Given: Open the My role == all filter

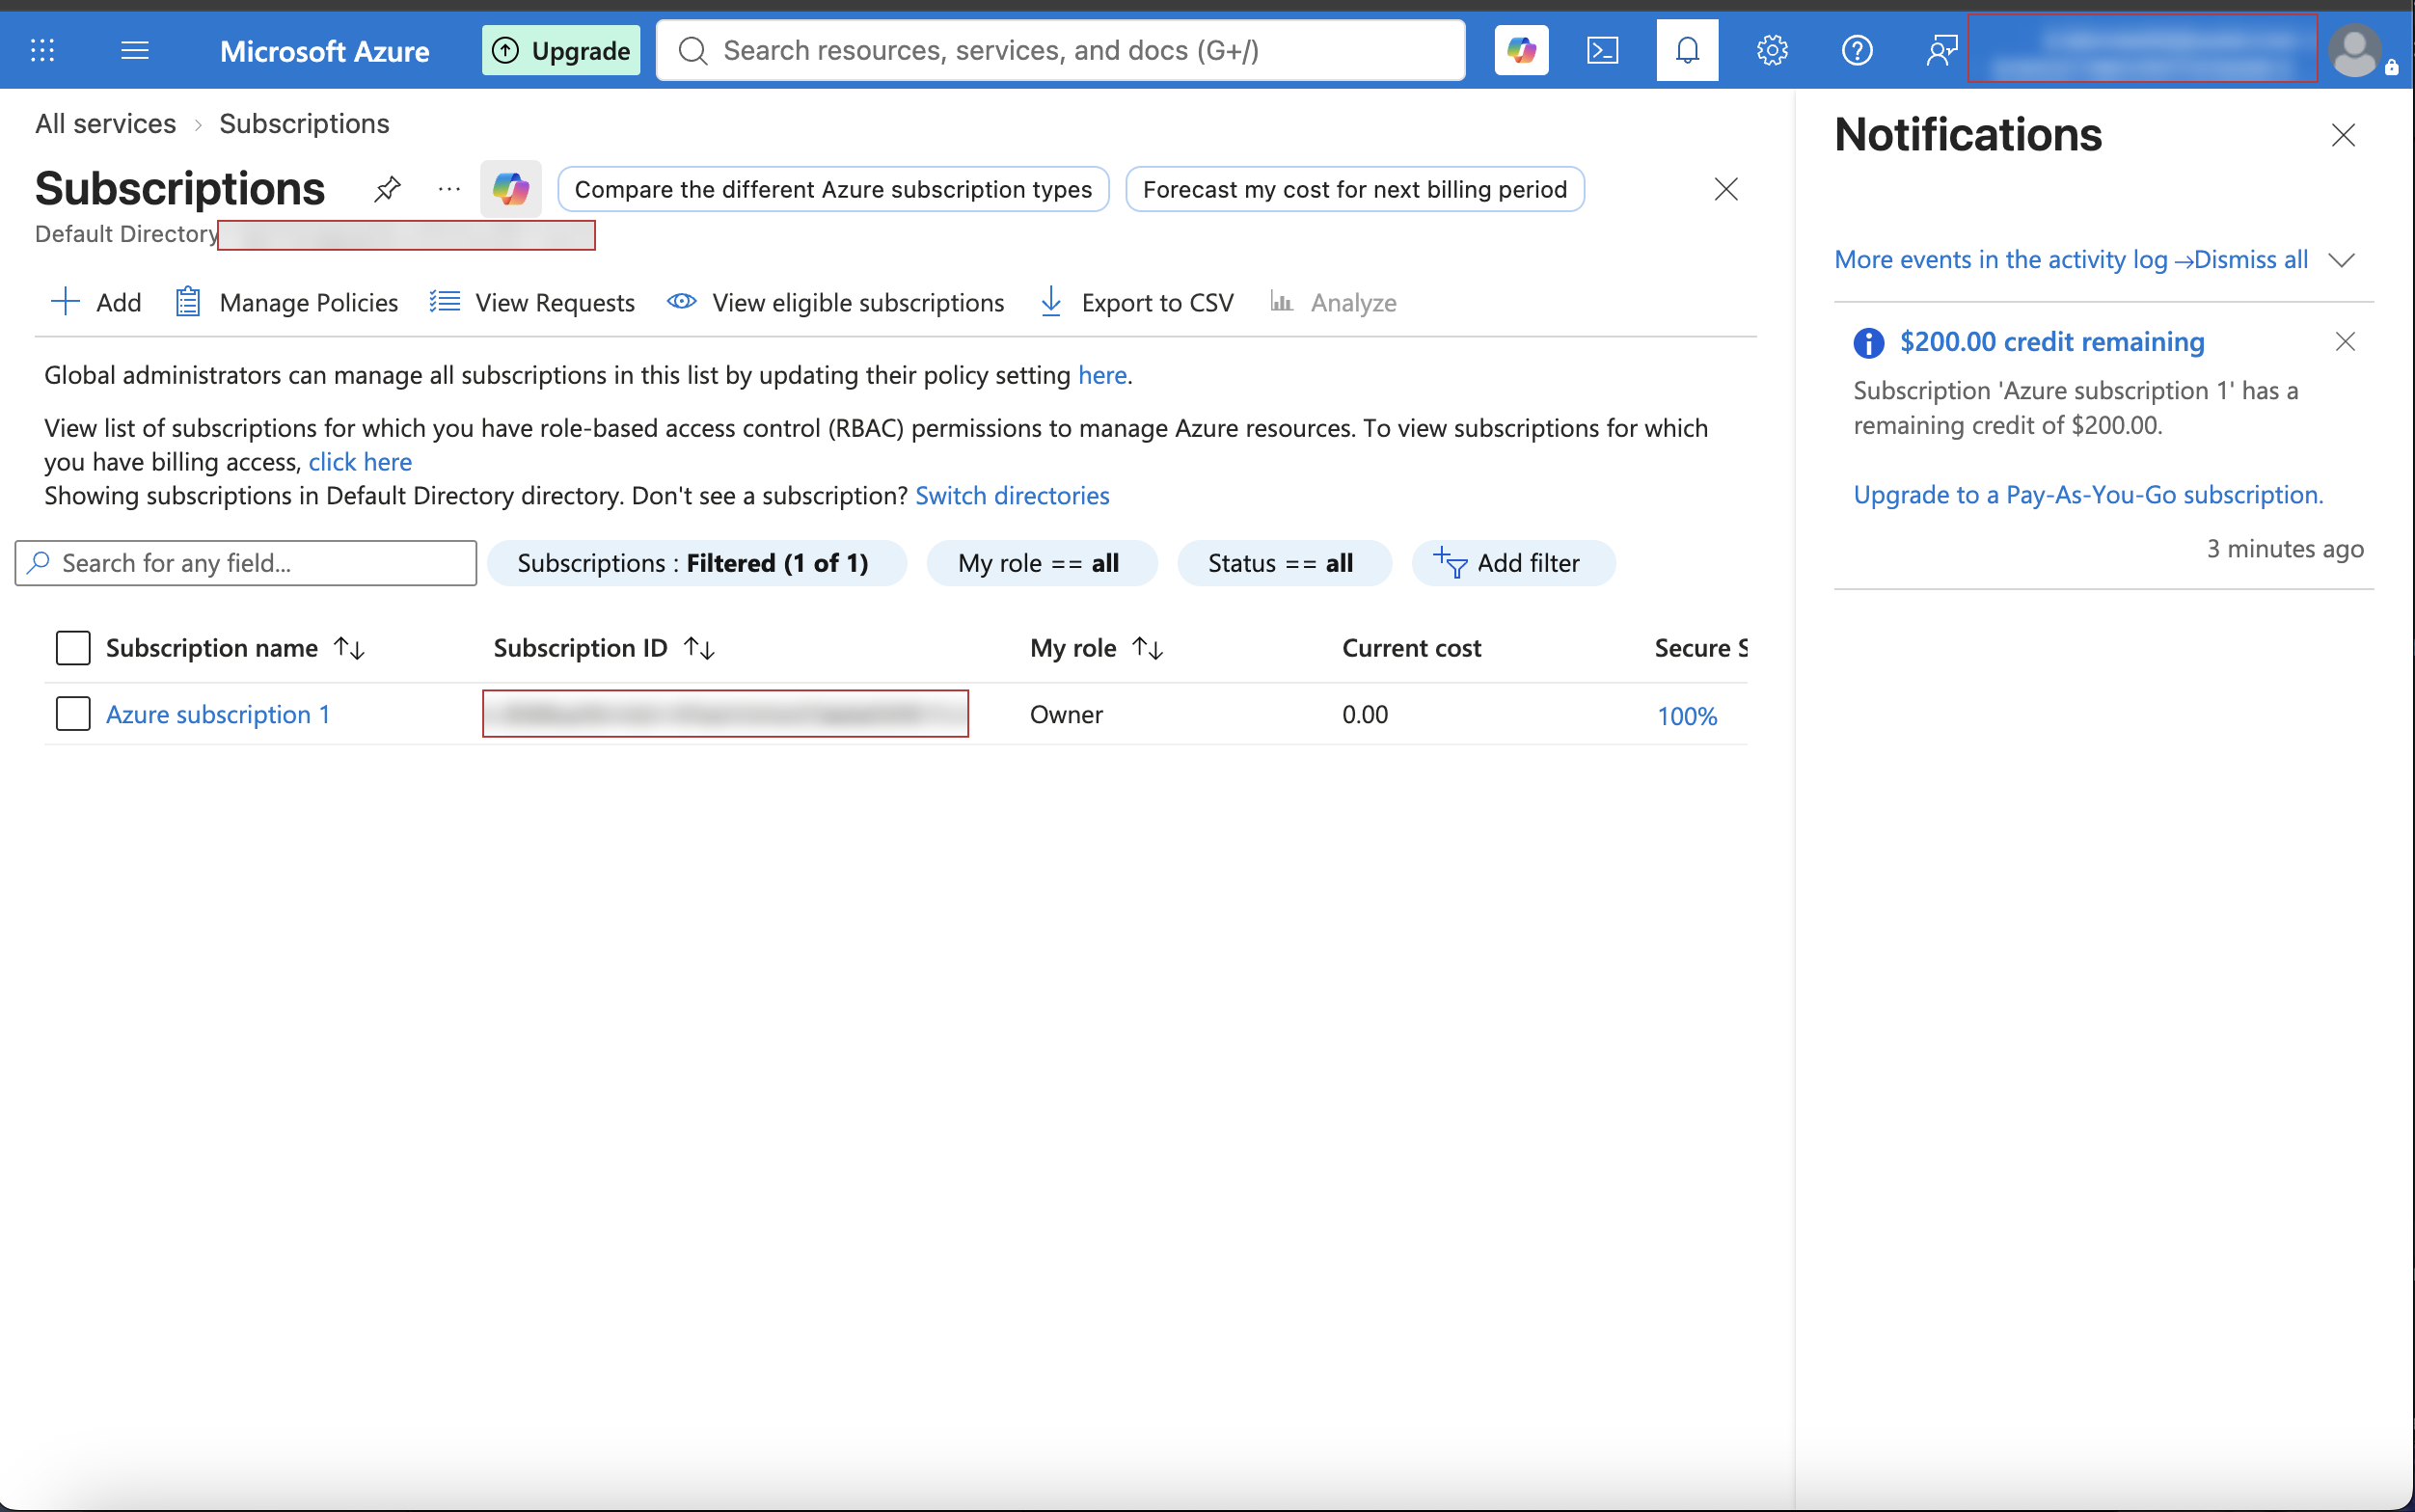Looking at the screenshot, I should 1041,563.
